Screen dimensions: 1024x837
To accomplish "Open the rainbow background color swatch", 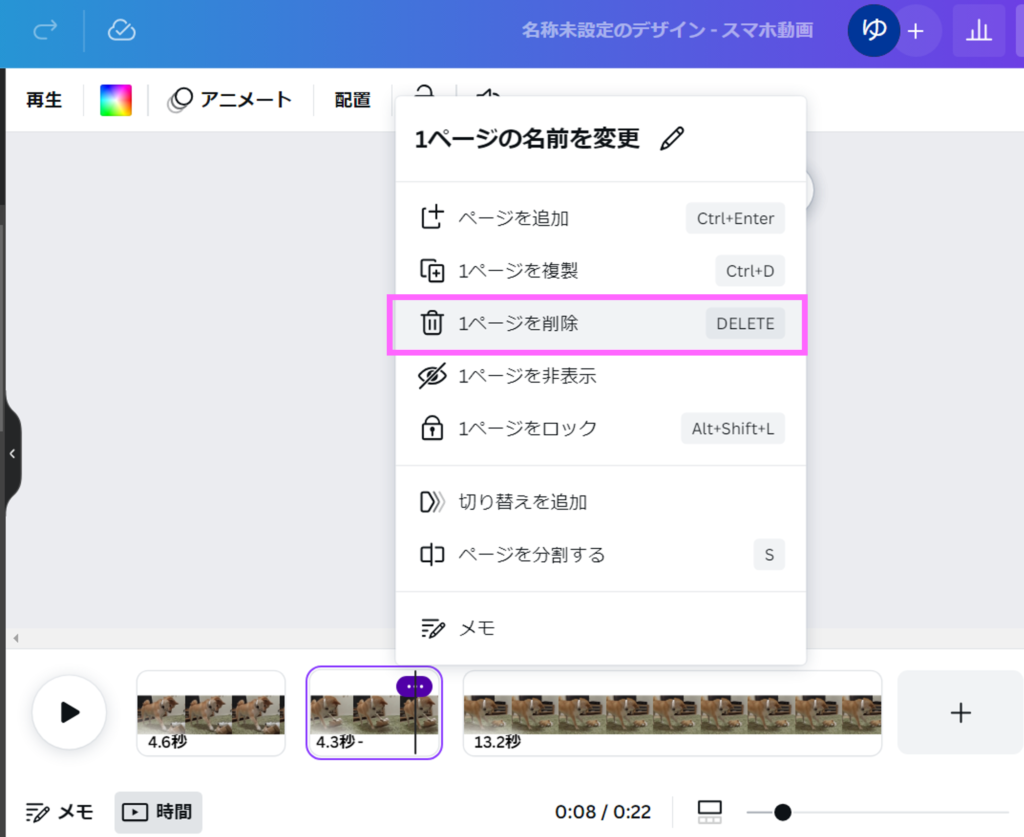I will coord(116,100).
